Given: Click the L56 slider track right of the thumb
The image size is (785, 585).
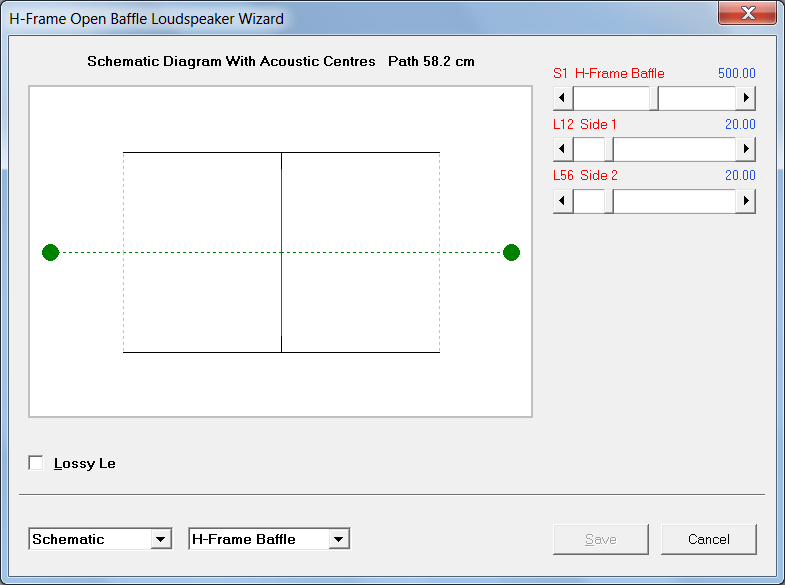Looking at the screenshot, I should point(674,201).
